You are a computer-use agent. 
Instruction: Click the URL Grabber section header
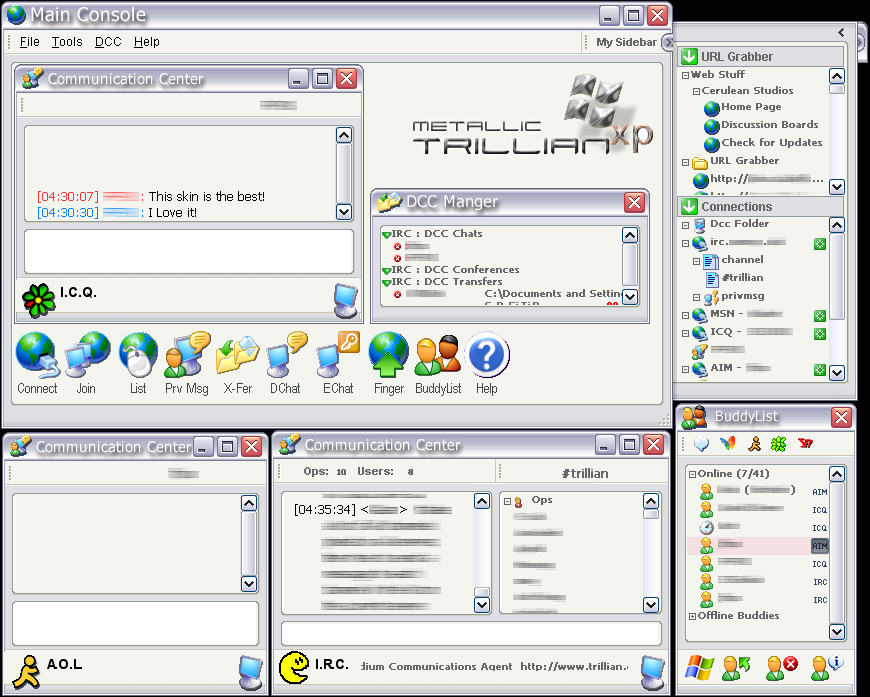point(761,57)
